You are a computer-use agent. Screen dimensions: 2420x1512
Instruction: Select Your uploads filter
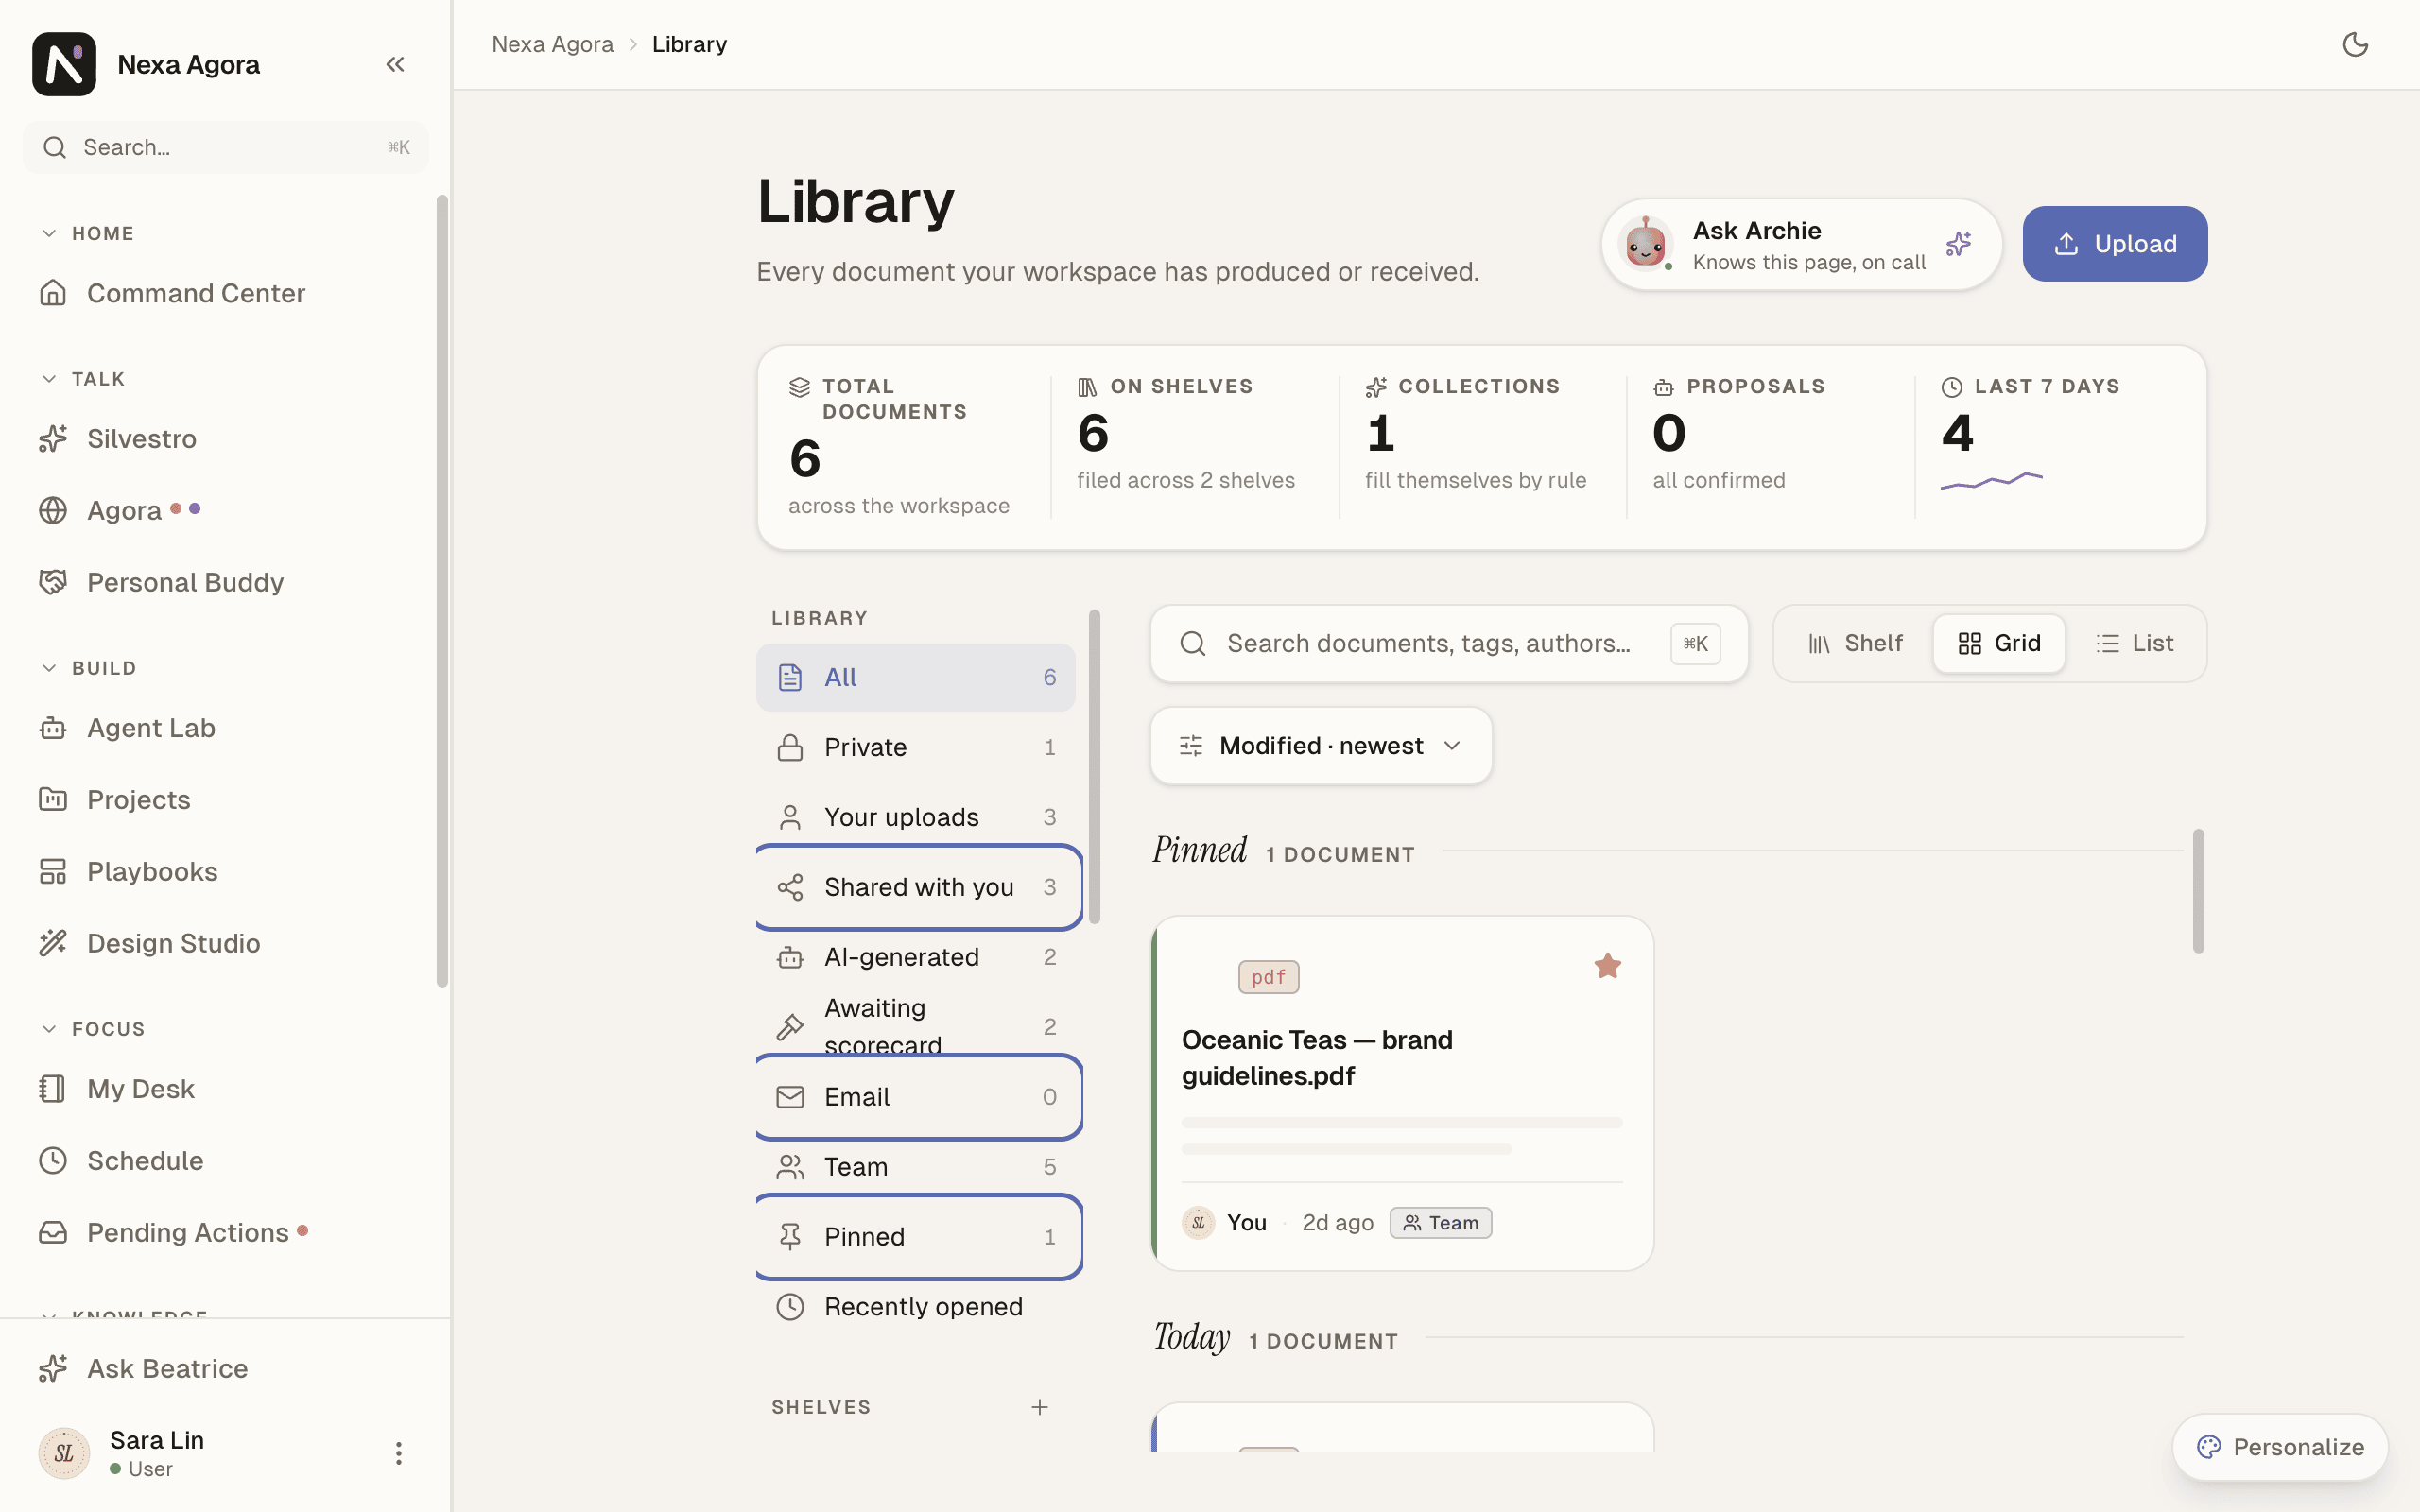click(x=916, y=817)
